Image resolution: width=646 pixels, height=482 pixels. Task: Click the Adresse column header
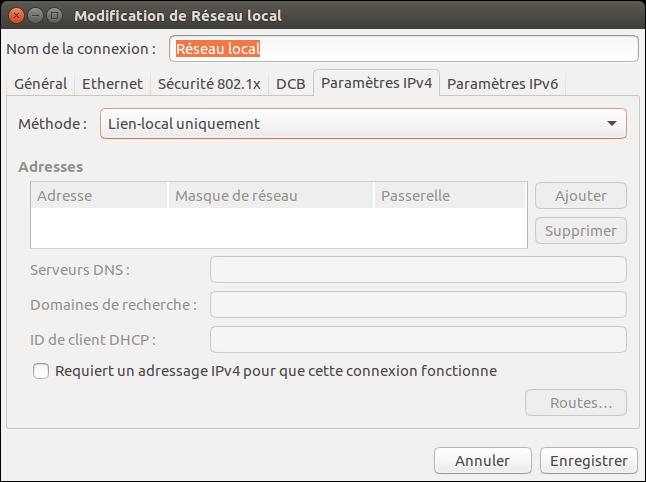(98, 196)
